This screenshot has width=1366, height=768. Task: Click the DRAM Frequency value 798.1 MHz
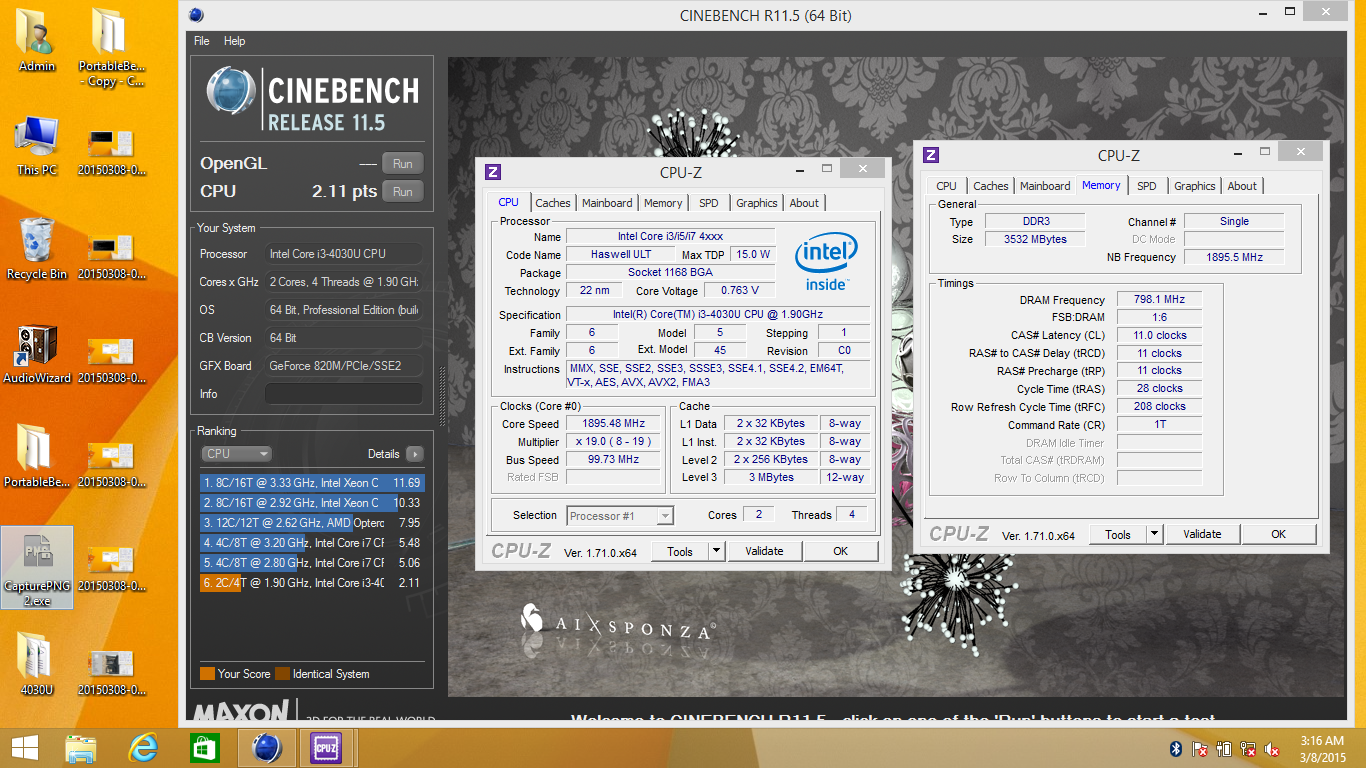coord(1159,299)
